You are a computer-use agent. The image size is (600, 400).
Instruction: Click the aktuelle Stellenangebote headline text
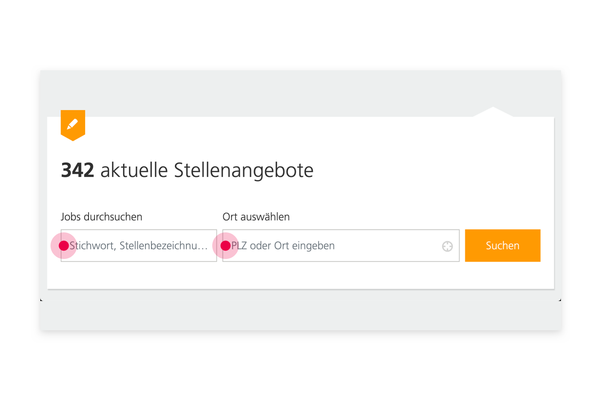pos(207,171)
